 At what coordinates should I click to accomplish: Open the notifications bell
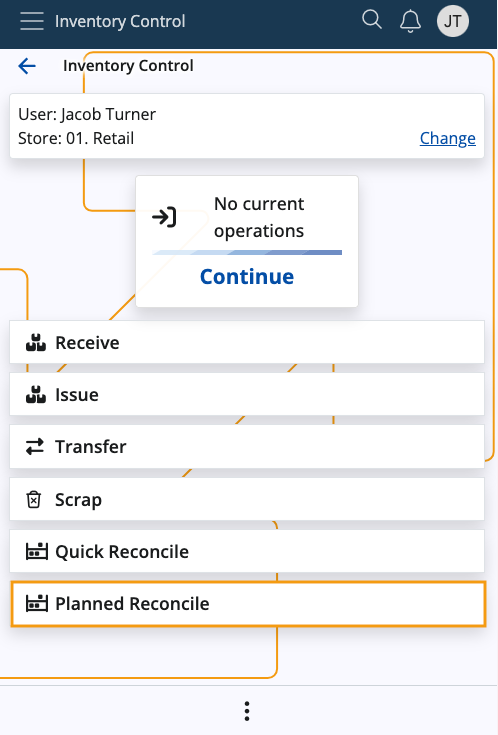(x=410, y=21)
